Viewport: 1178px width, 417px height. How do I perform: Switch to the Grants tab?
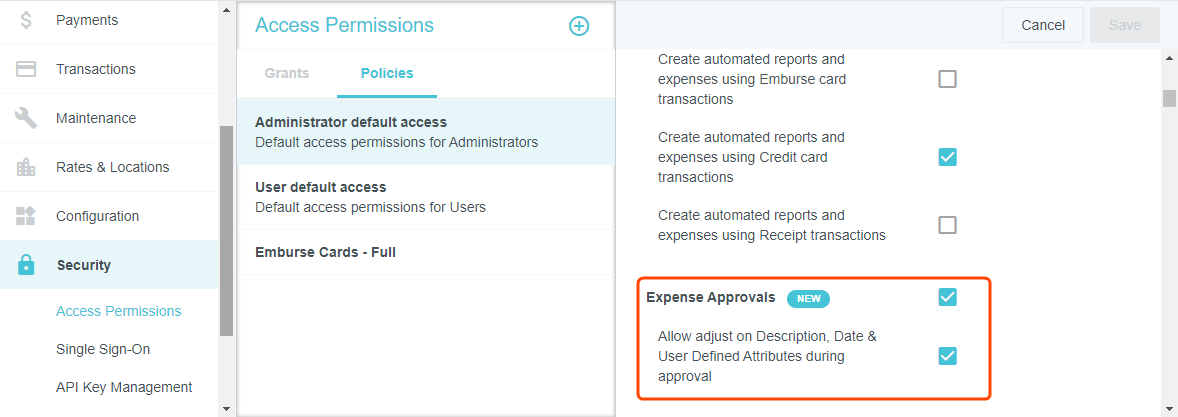(x=287, y=73)
